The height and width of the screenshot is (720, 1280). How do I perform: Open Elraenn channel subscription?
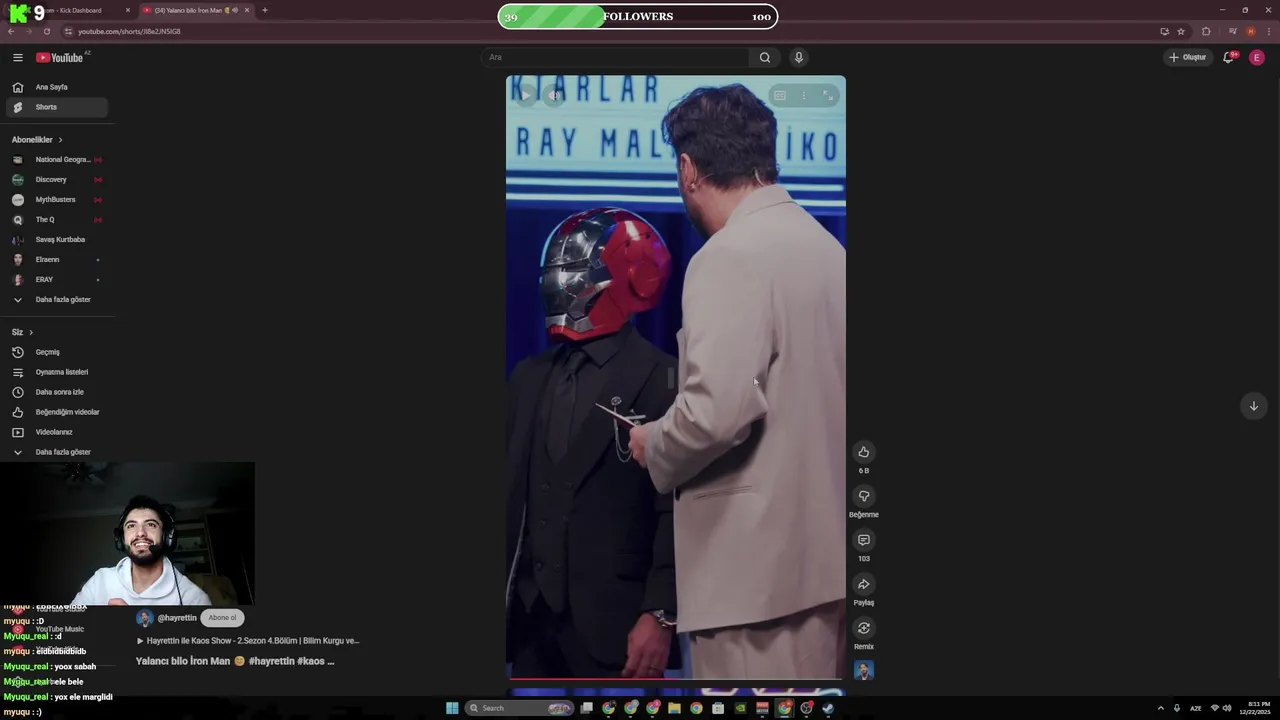point(58,260)
